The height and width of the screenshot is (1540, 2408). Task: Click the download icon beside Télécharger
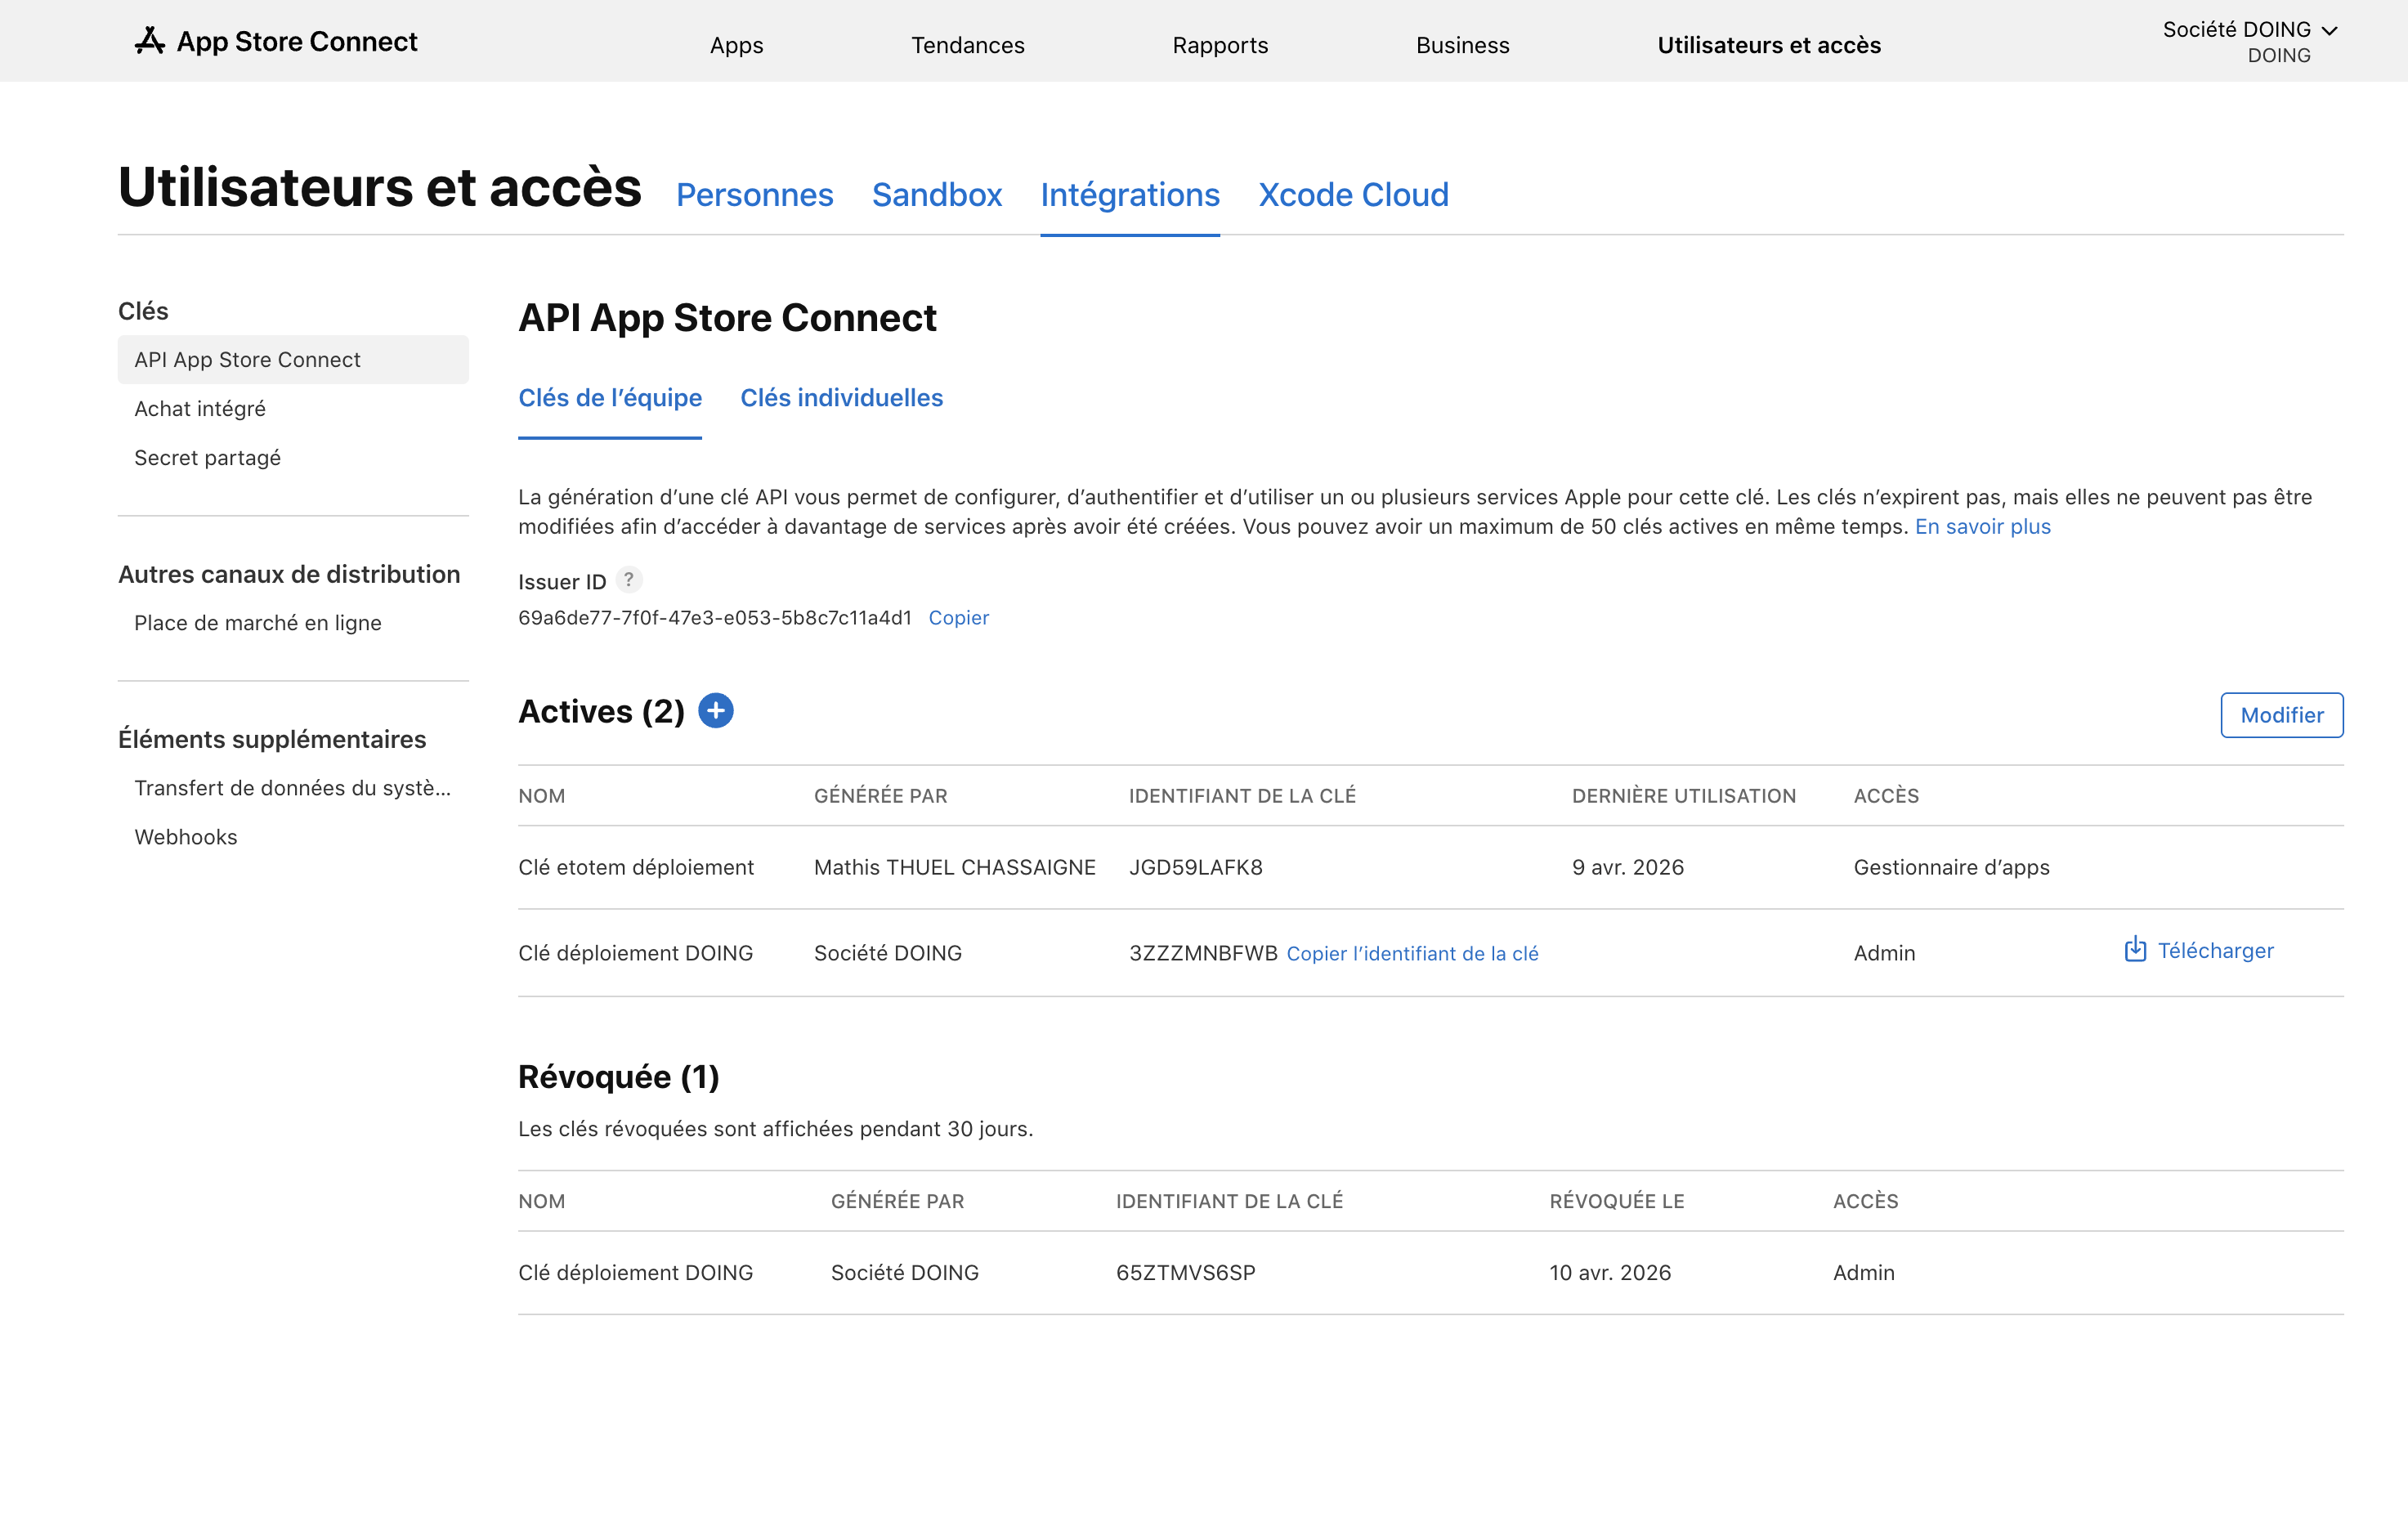2135,949
